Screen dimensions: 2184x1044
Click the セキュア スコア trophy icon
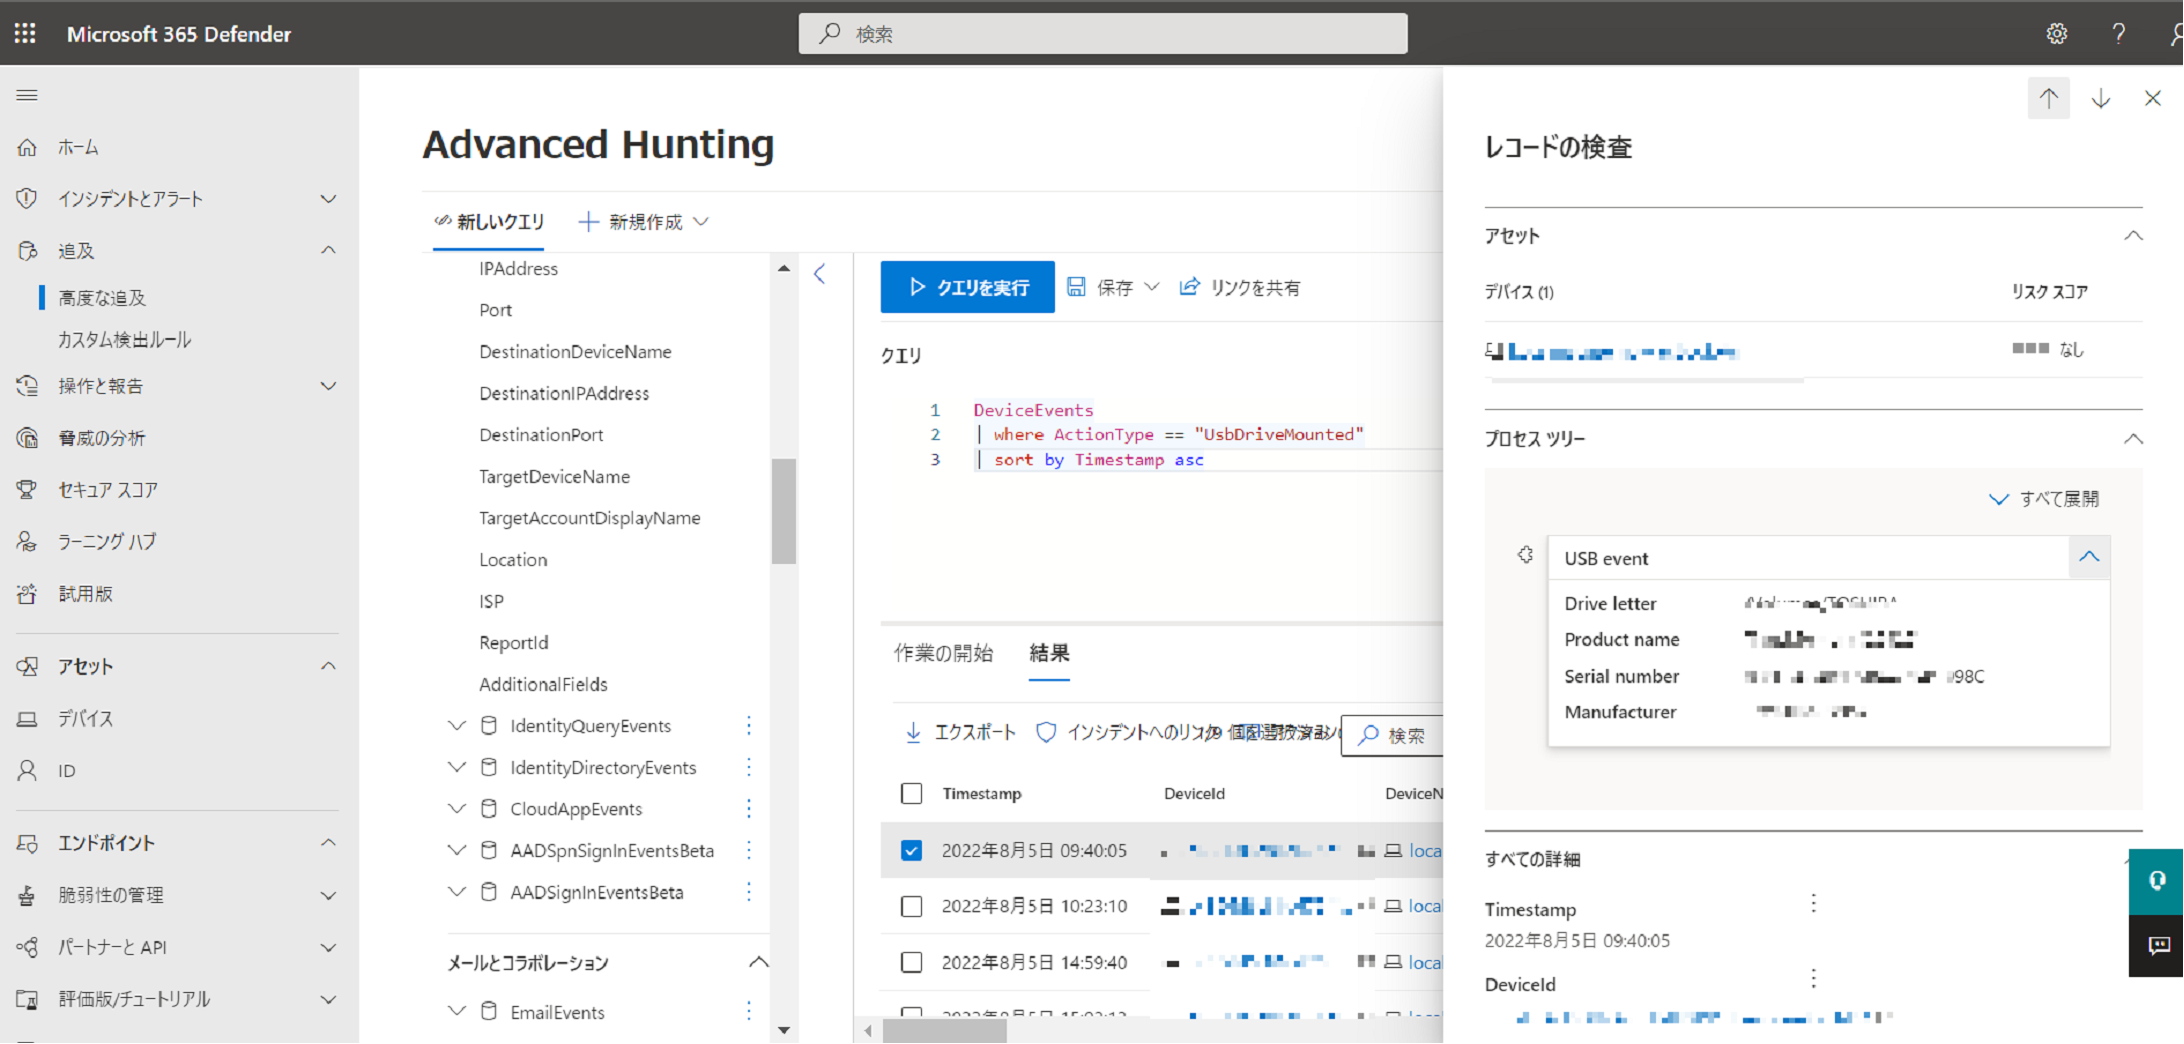(x=27, y=489)
